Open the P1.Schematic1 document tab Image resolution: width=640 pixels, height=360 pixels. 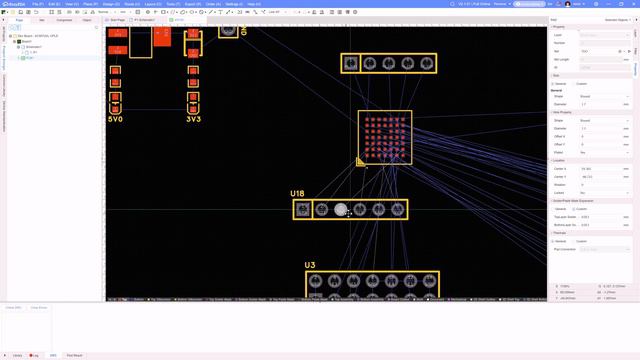tap(142, 20)
